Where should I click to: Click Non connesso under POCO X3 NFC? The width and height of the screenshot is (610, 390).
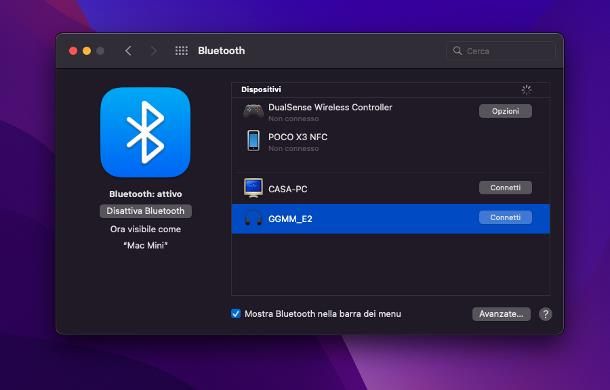(x=293, y=148)
